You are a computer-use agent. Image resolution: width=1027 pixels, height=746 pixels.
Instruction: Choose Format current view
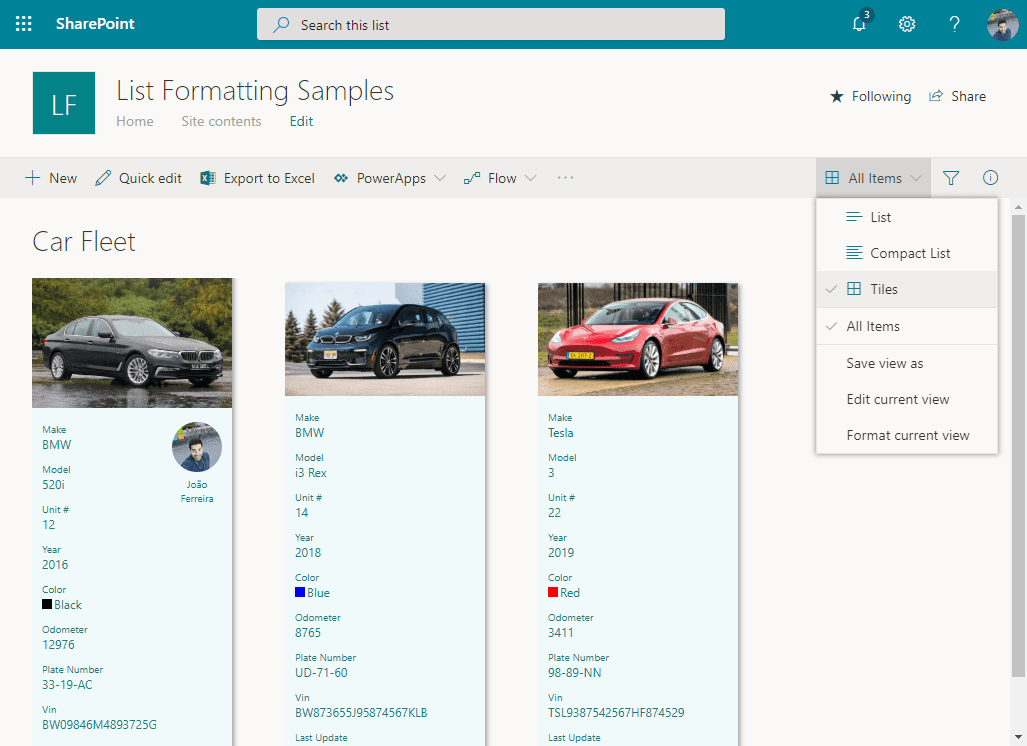pos(906,436)
